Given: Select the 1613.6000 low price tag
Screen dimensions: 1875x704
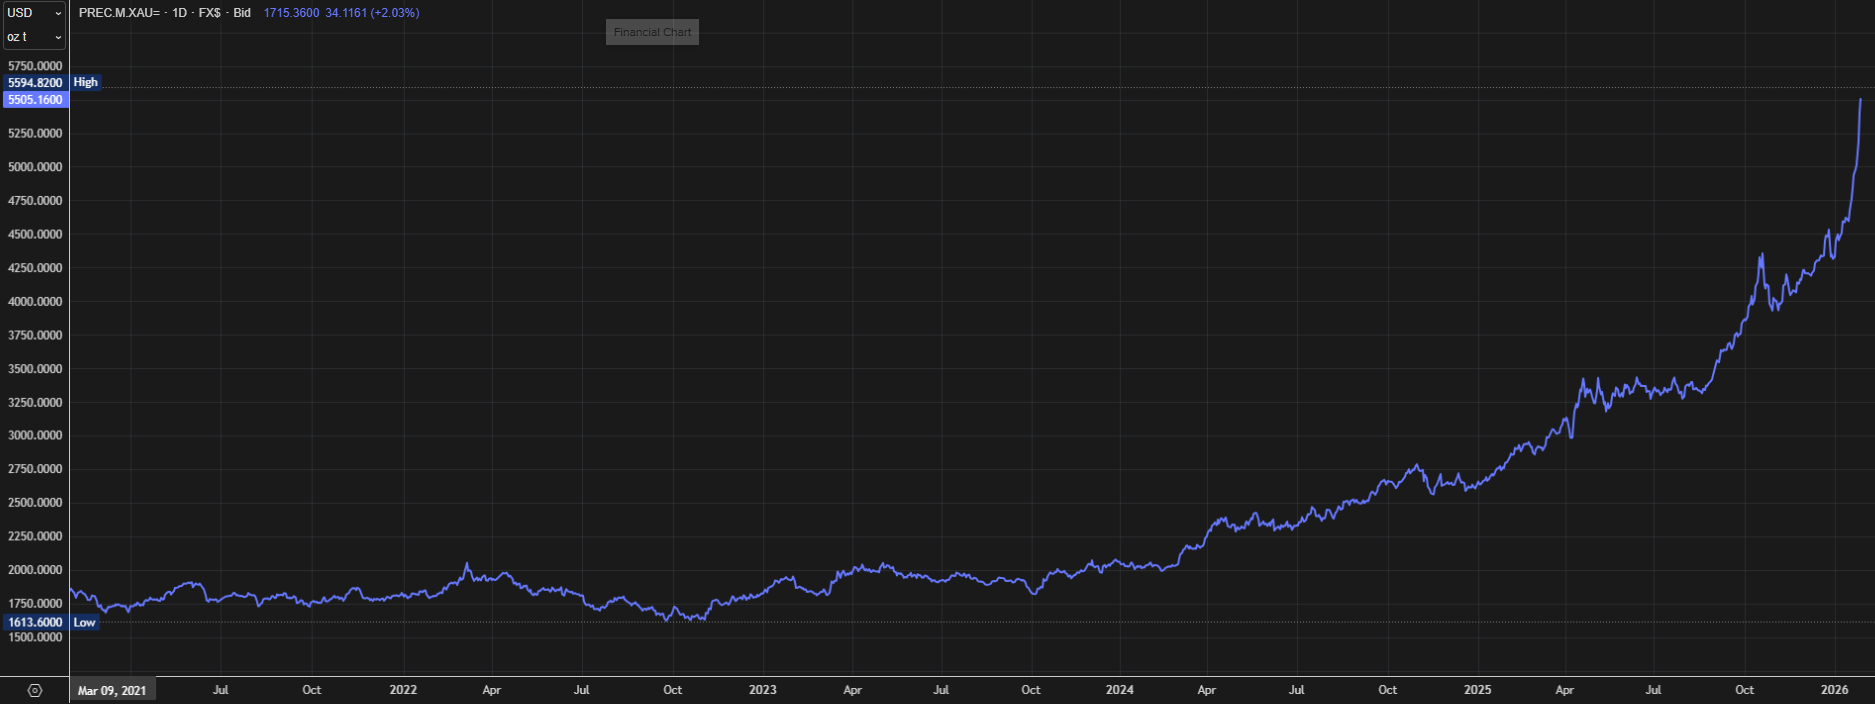Looking at the screenshot, I should [35, 622].
